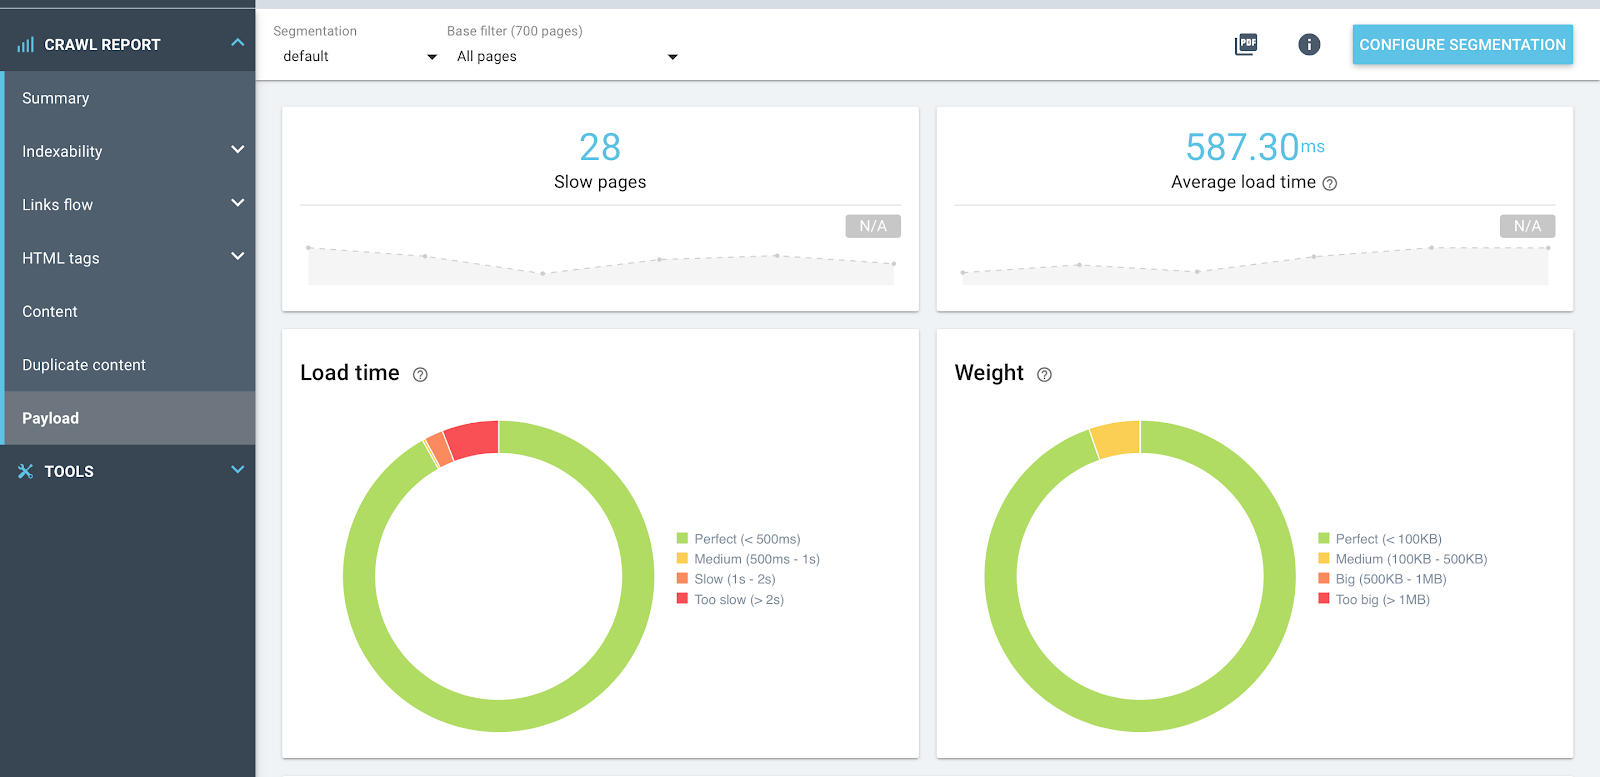
Task: Click N/A badge on Average load time card
Action: point(1527,226)
